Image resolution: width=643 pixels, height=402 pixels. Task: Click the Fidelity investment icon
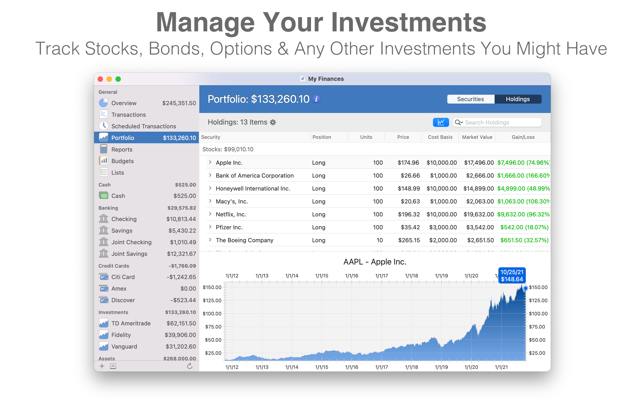103,335
